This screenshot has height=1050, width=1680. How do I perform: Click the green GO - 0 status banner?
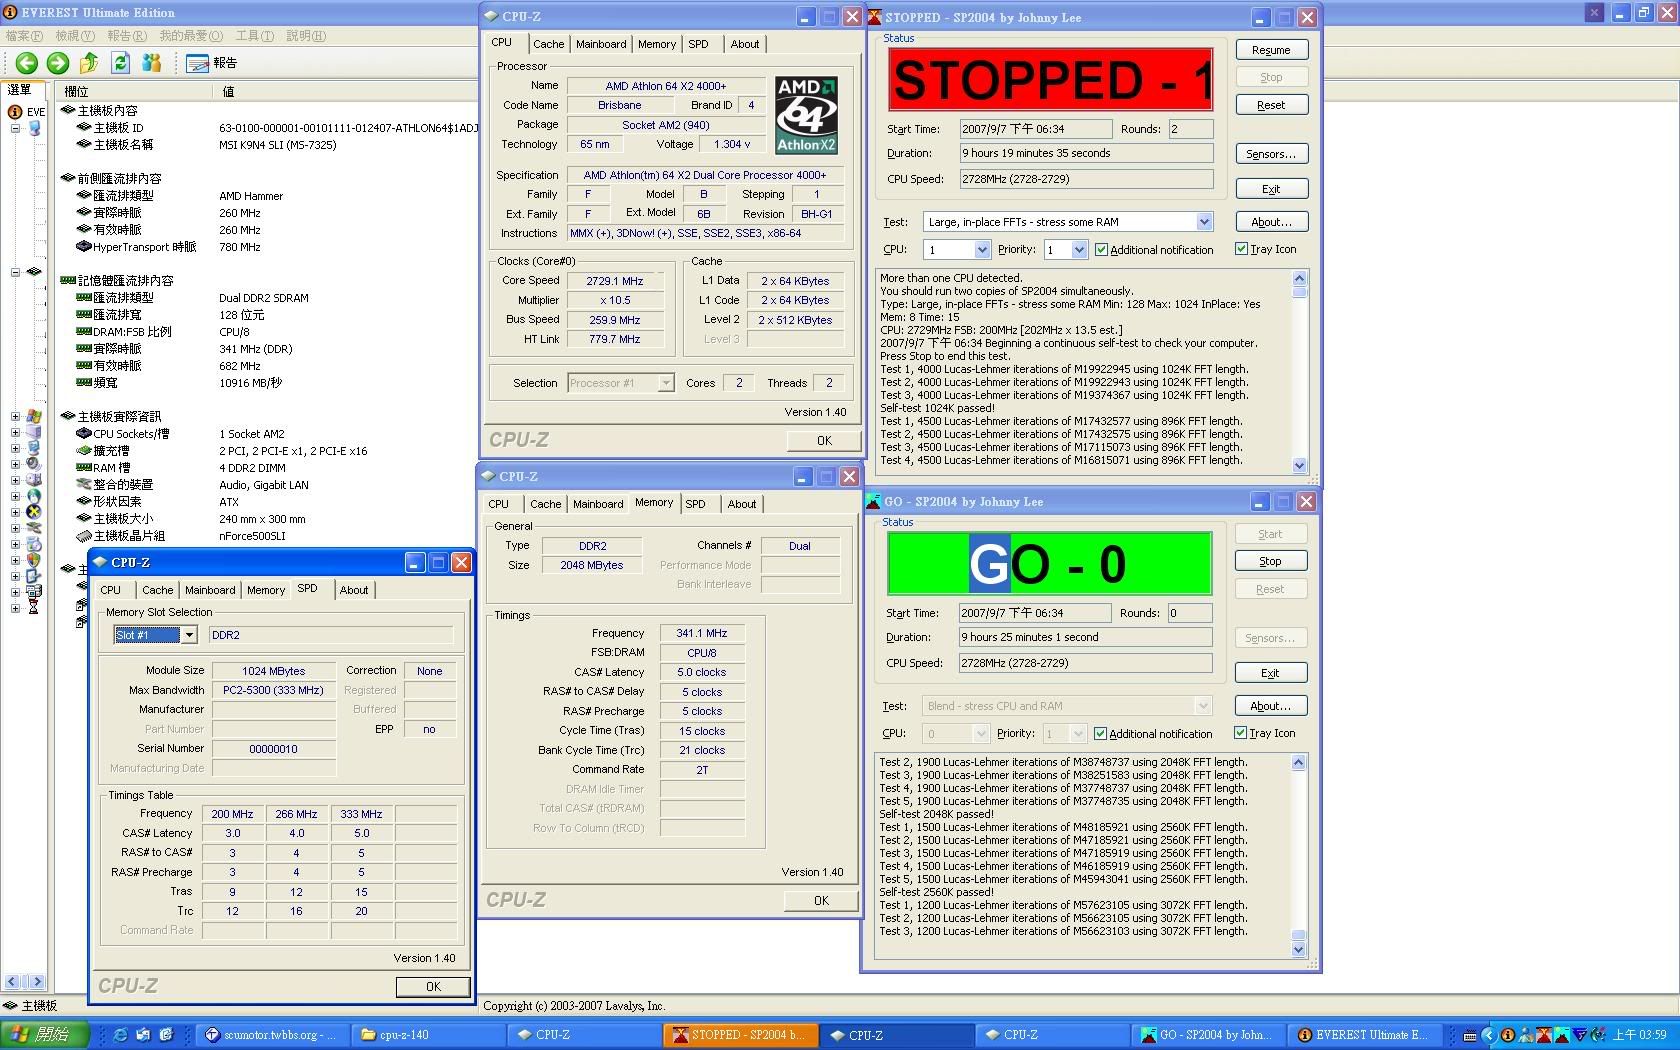pyautogui.click(x=1050, y=564)
